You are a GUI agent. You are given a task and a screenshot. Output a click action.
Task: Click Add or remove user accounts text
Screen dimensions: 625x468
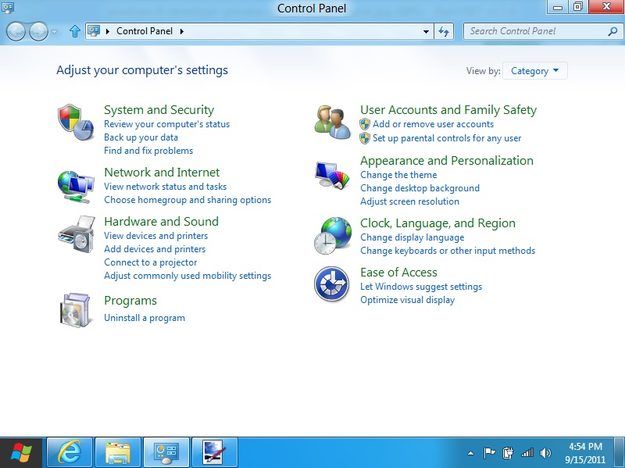(433, 124)
